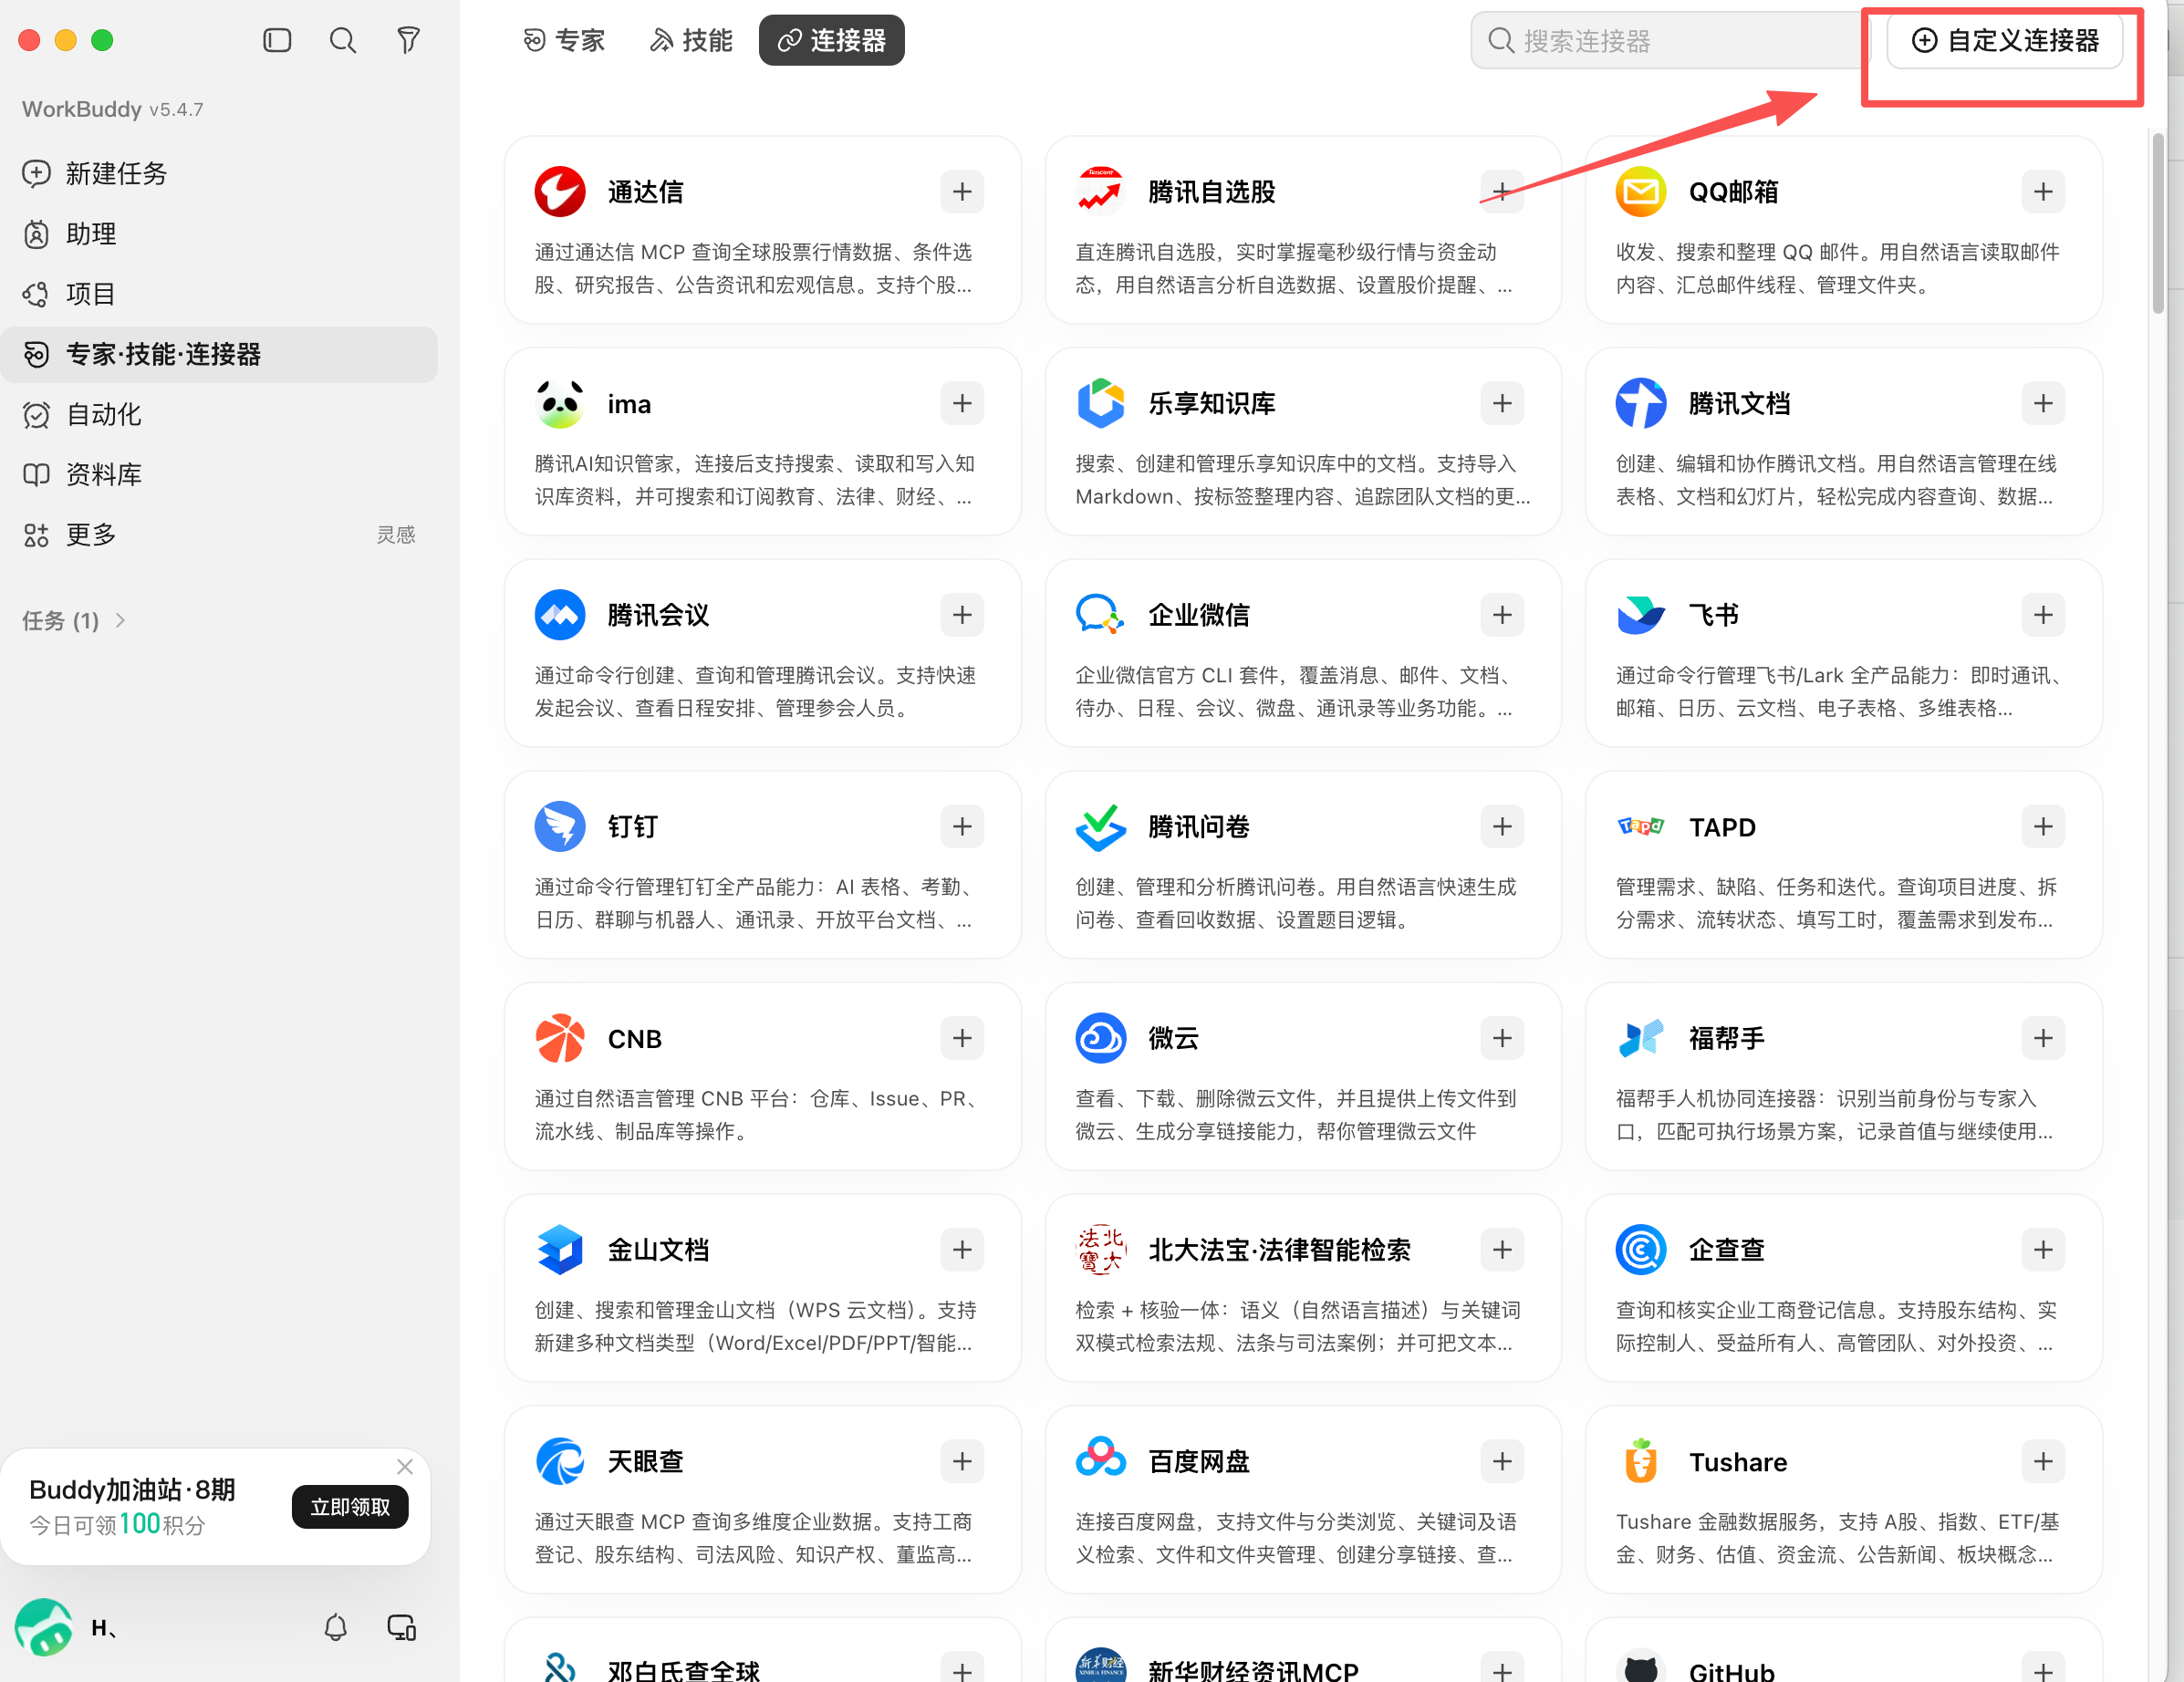Add the 福帮手 connector
The width and height of the screenshot is (2184, 1682).
tap(2043, 1038)
